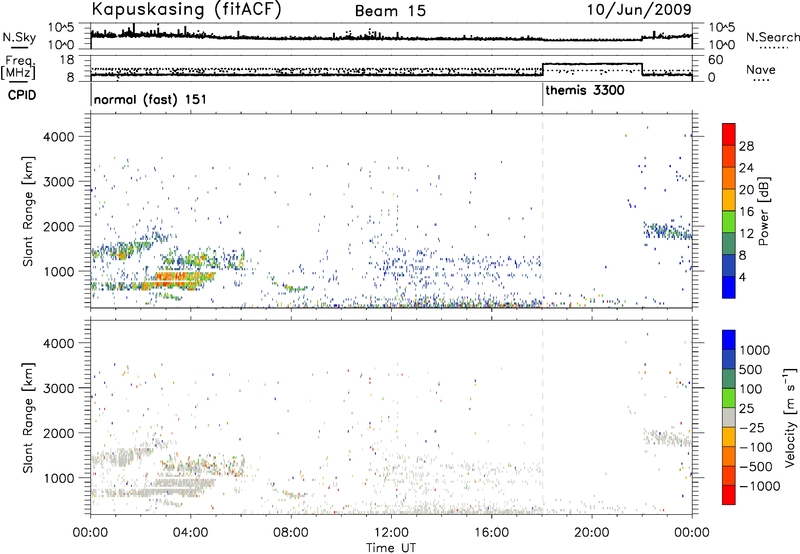The height and width of the screenshot is (554, 800).
Task: Click the 12–16 dB light green Power swatch
Action: 729,222
